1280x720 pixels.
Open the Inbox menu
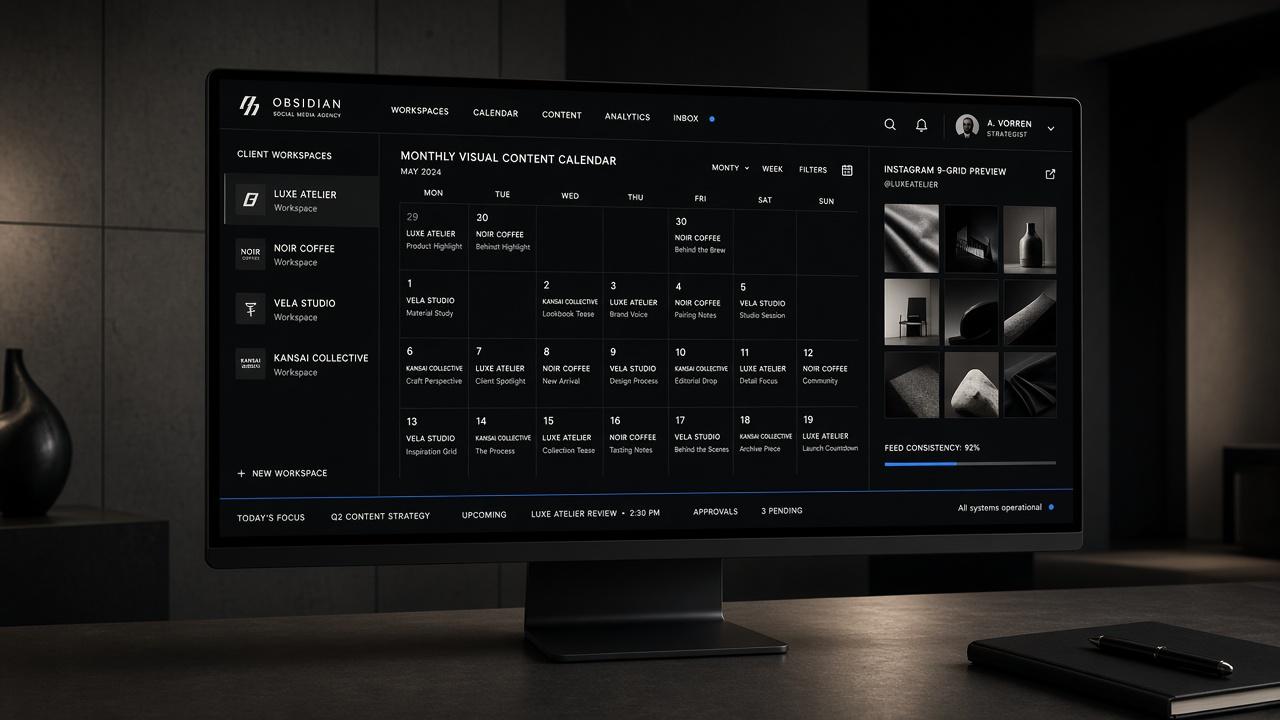click(x=686, y=118)
